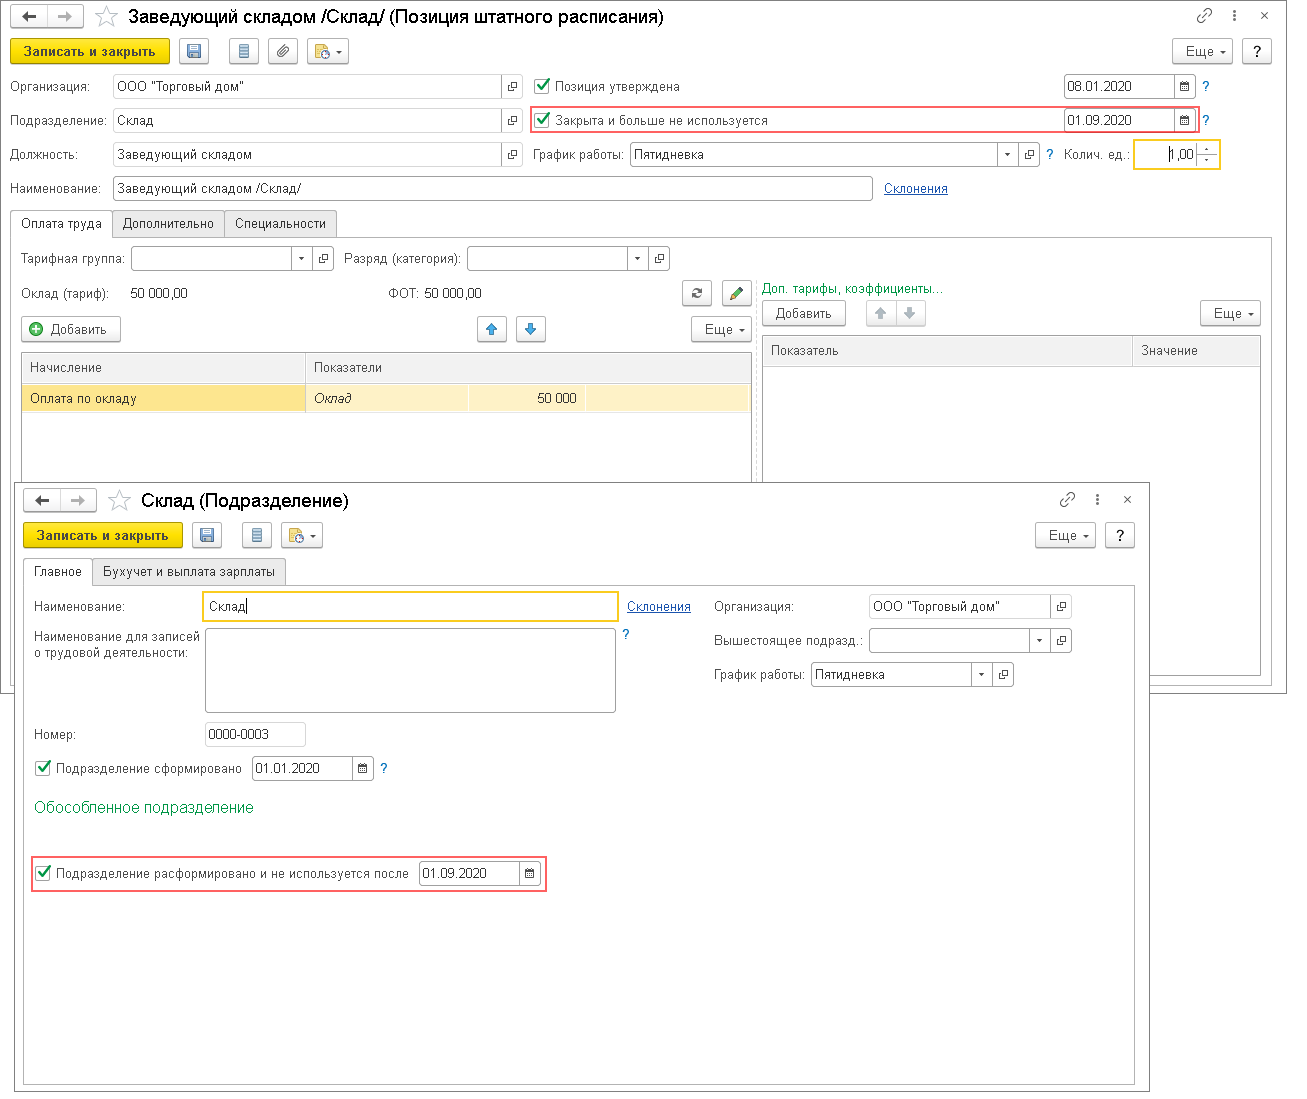Move accrual row up with blue arrow
This screenshot has width=1307, height=1099.
[x=492, y=329]
